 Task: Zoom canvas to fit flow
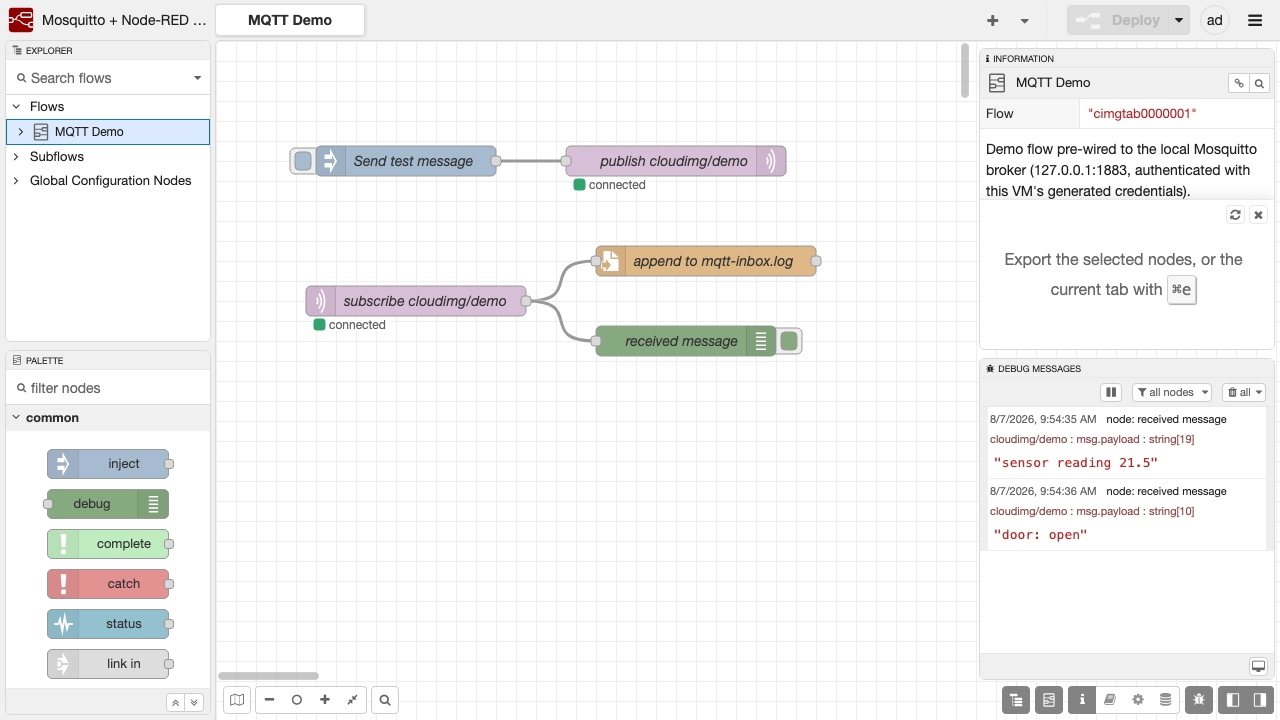(353, 700)
